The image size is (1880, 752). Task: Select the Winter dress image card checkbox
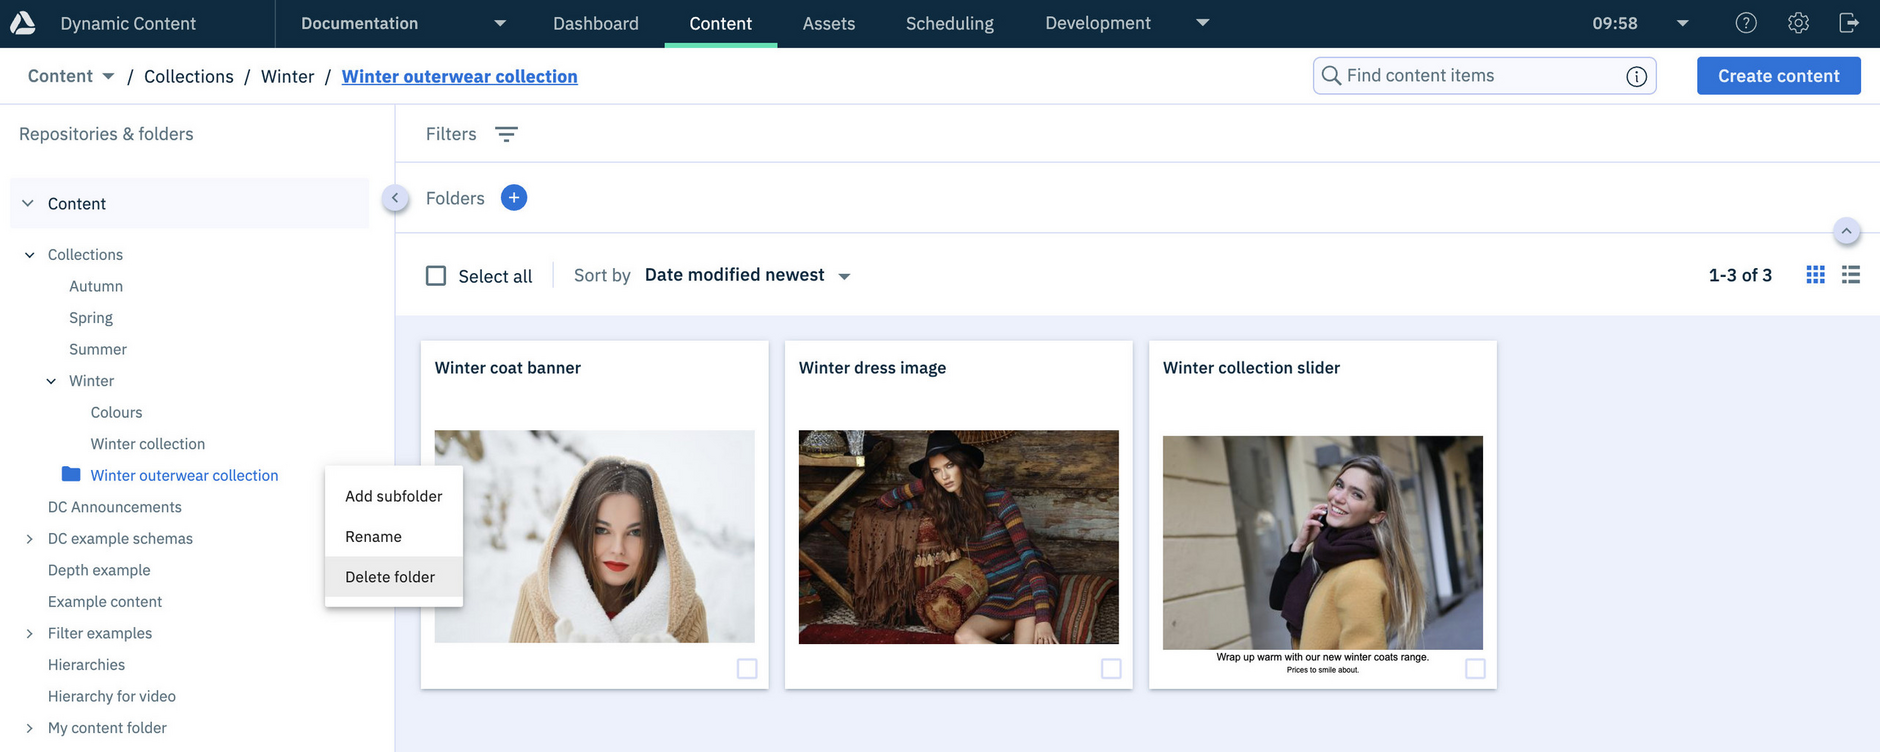1111,668
